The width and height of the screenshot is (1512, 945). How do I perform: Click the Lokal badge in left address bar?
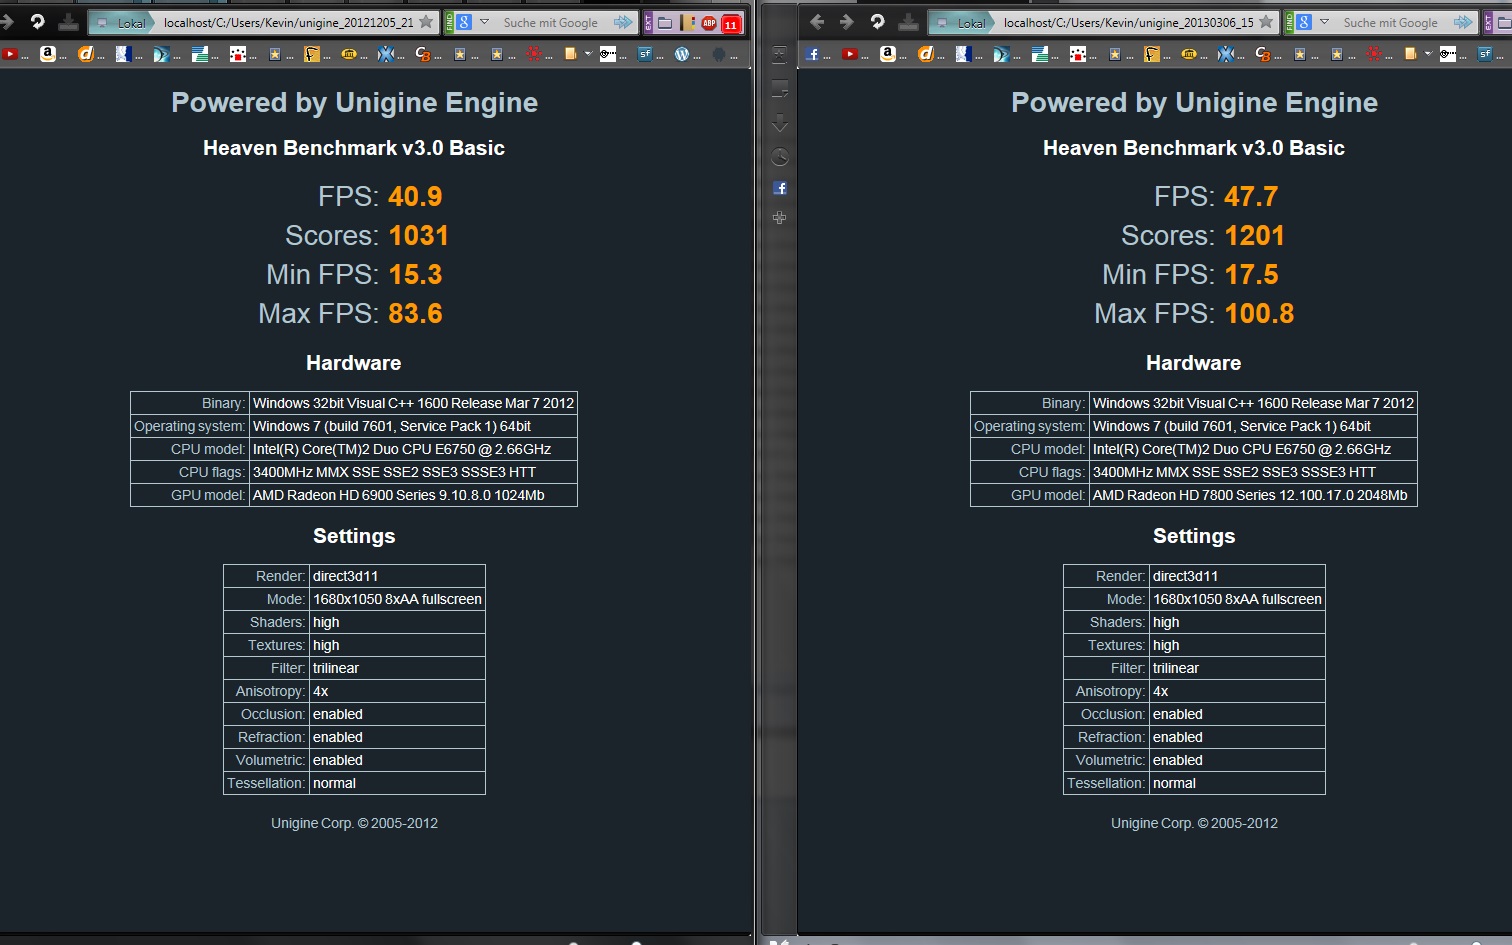pyautogui.click(x=122, y=22)
